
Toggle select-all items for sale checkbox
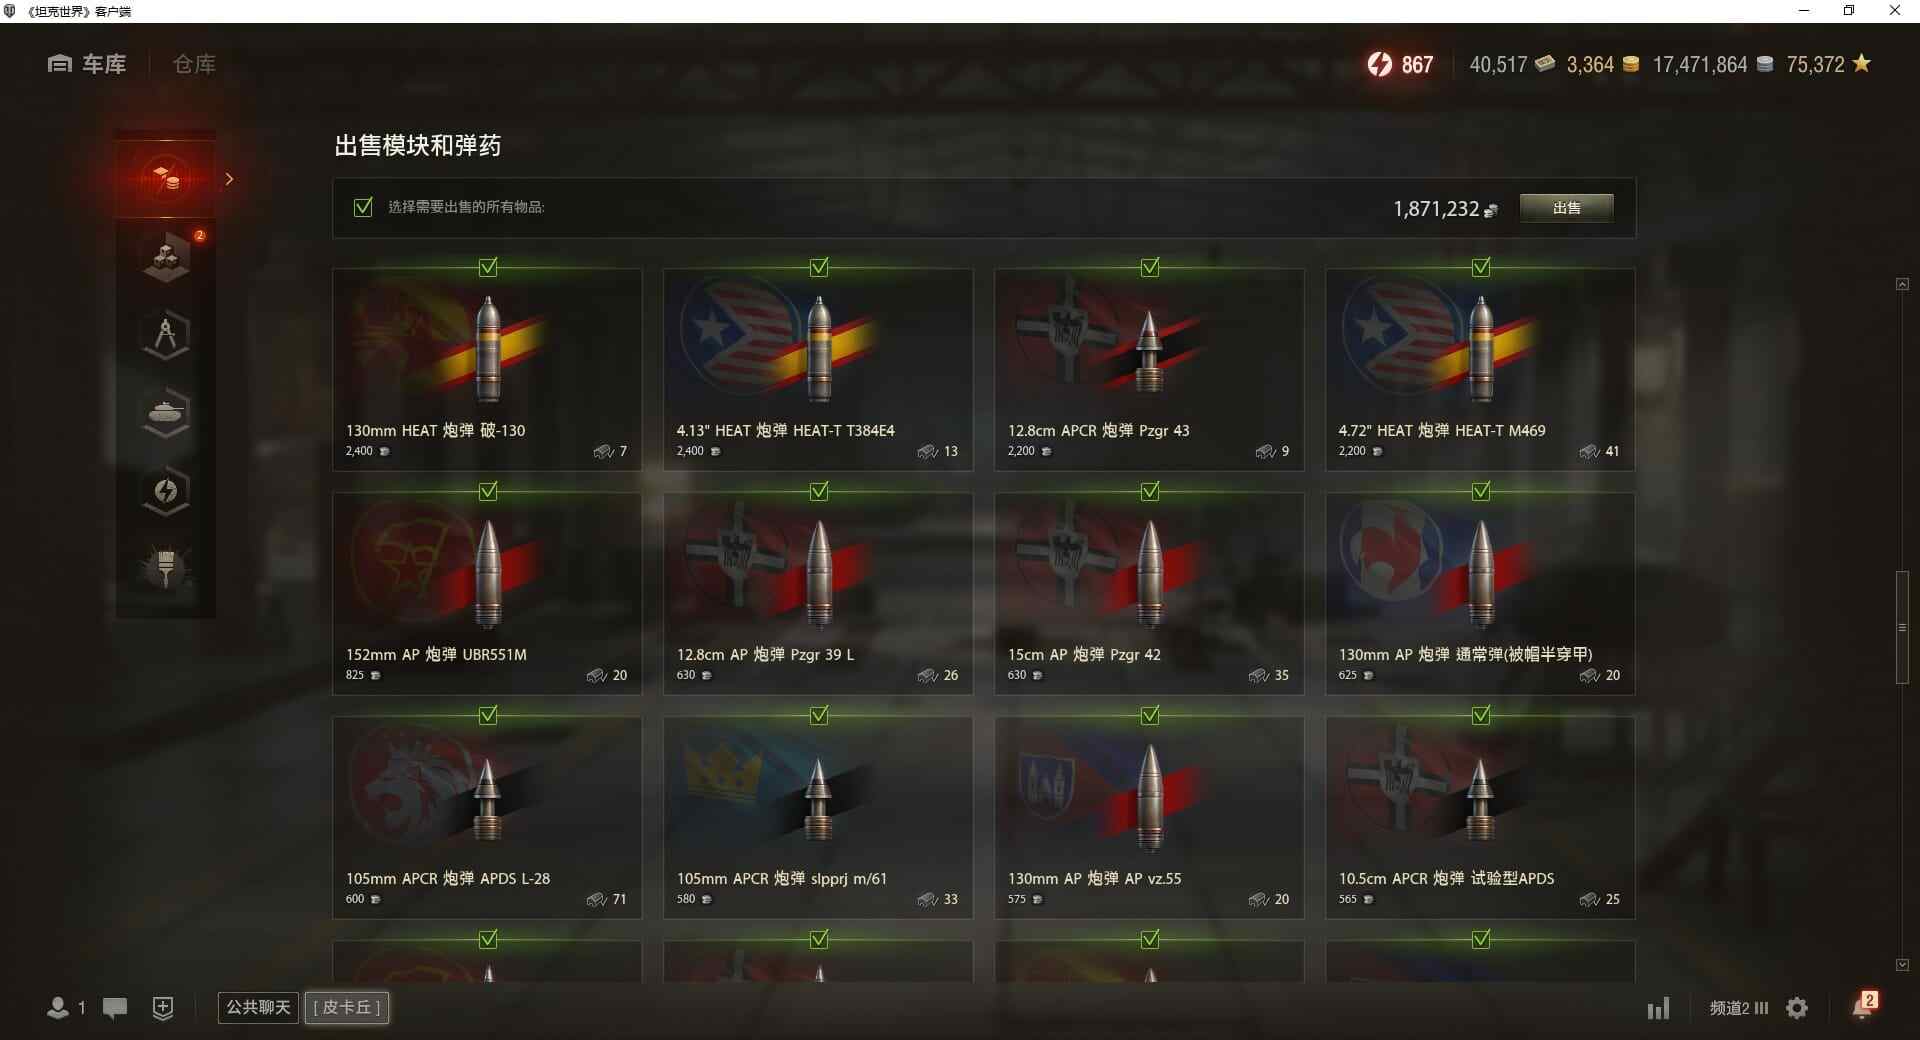click(363, 207)
